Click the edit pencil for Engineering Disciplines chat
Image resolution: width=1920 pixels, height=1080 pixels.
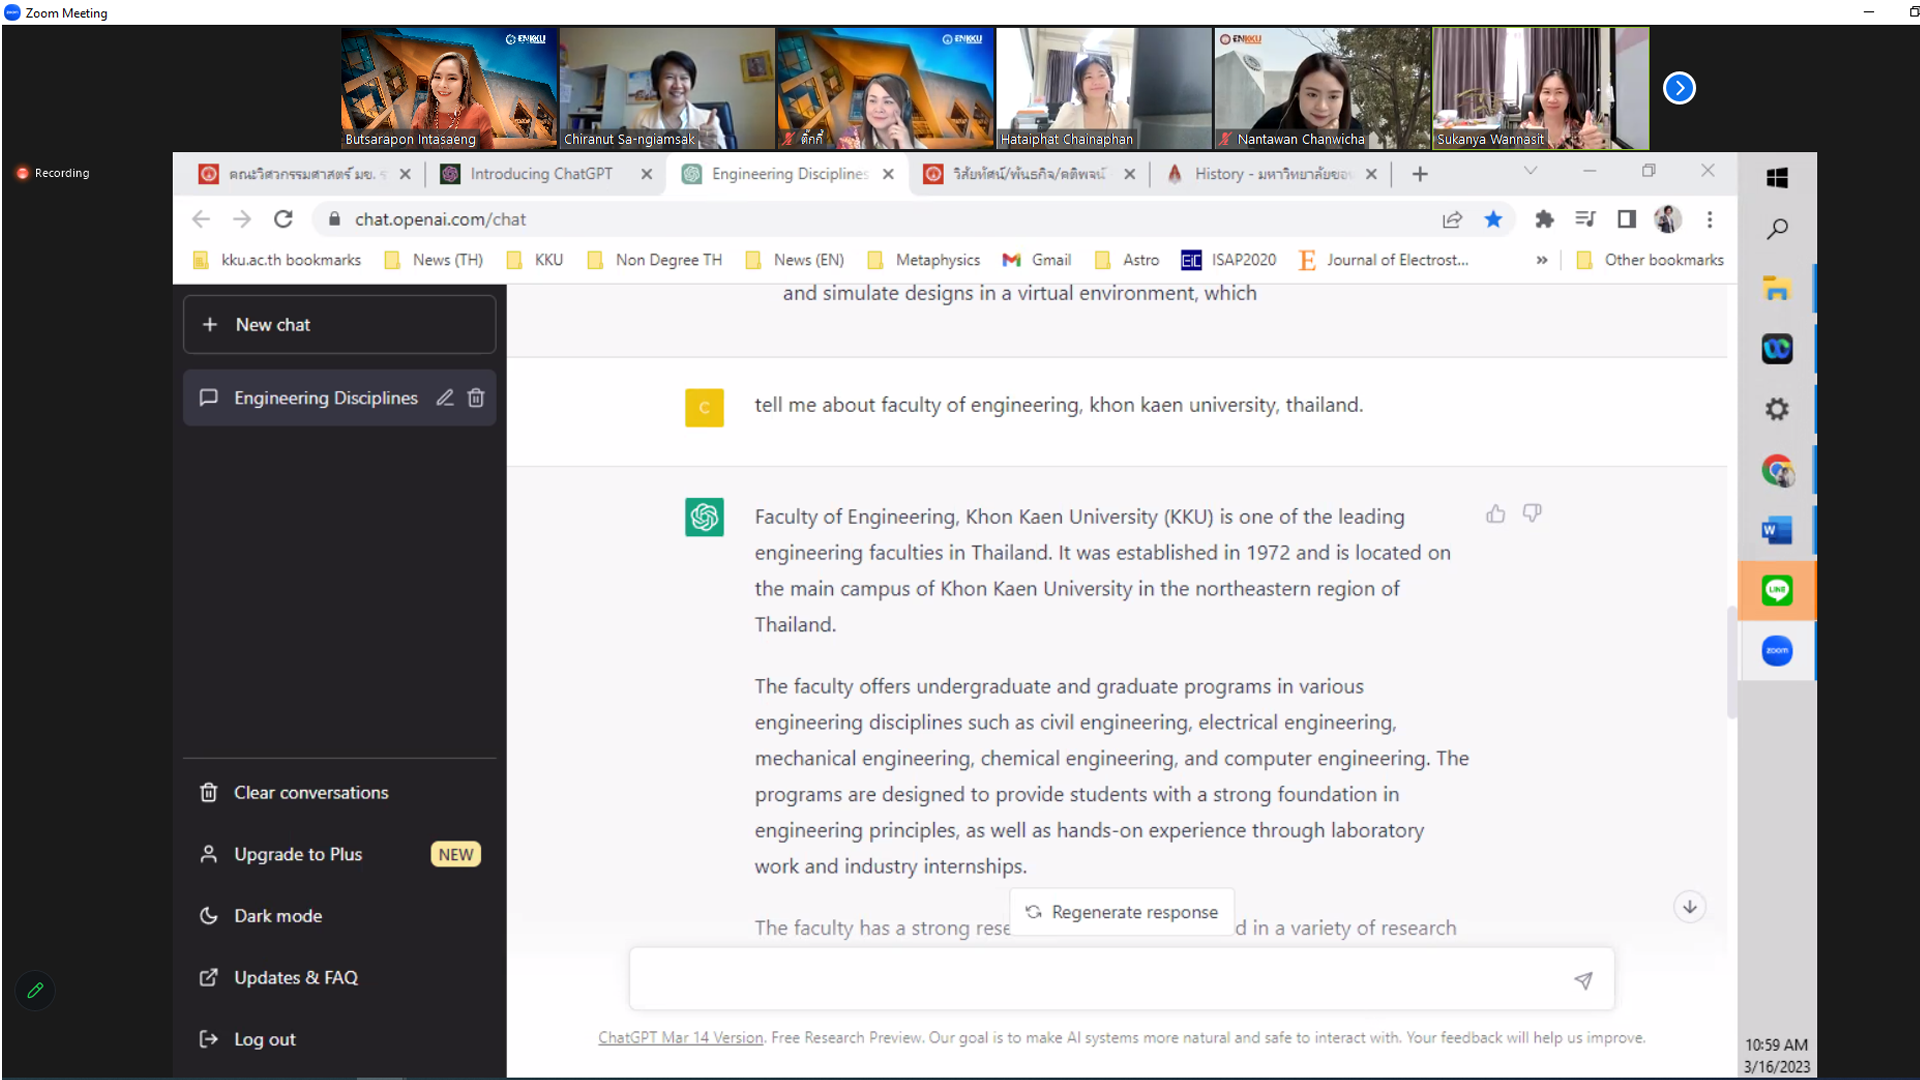(x=445, y=398)
